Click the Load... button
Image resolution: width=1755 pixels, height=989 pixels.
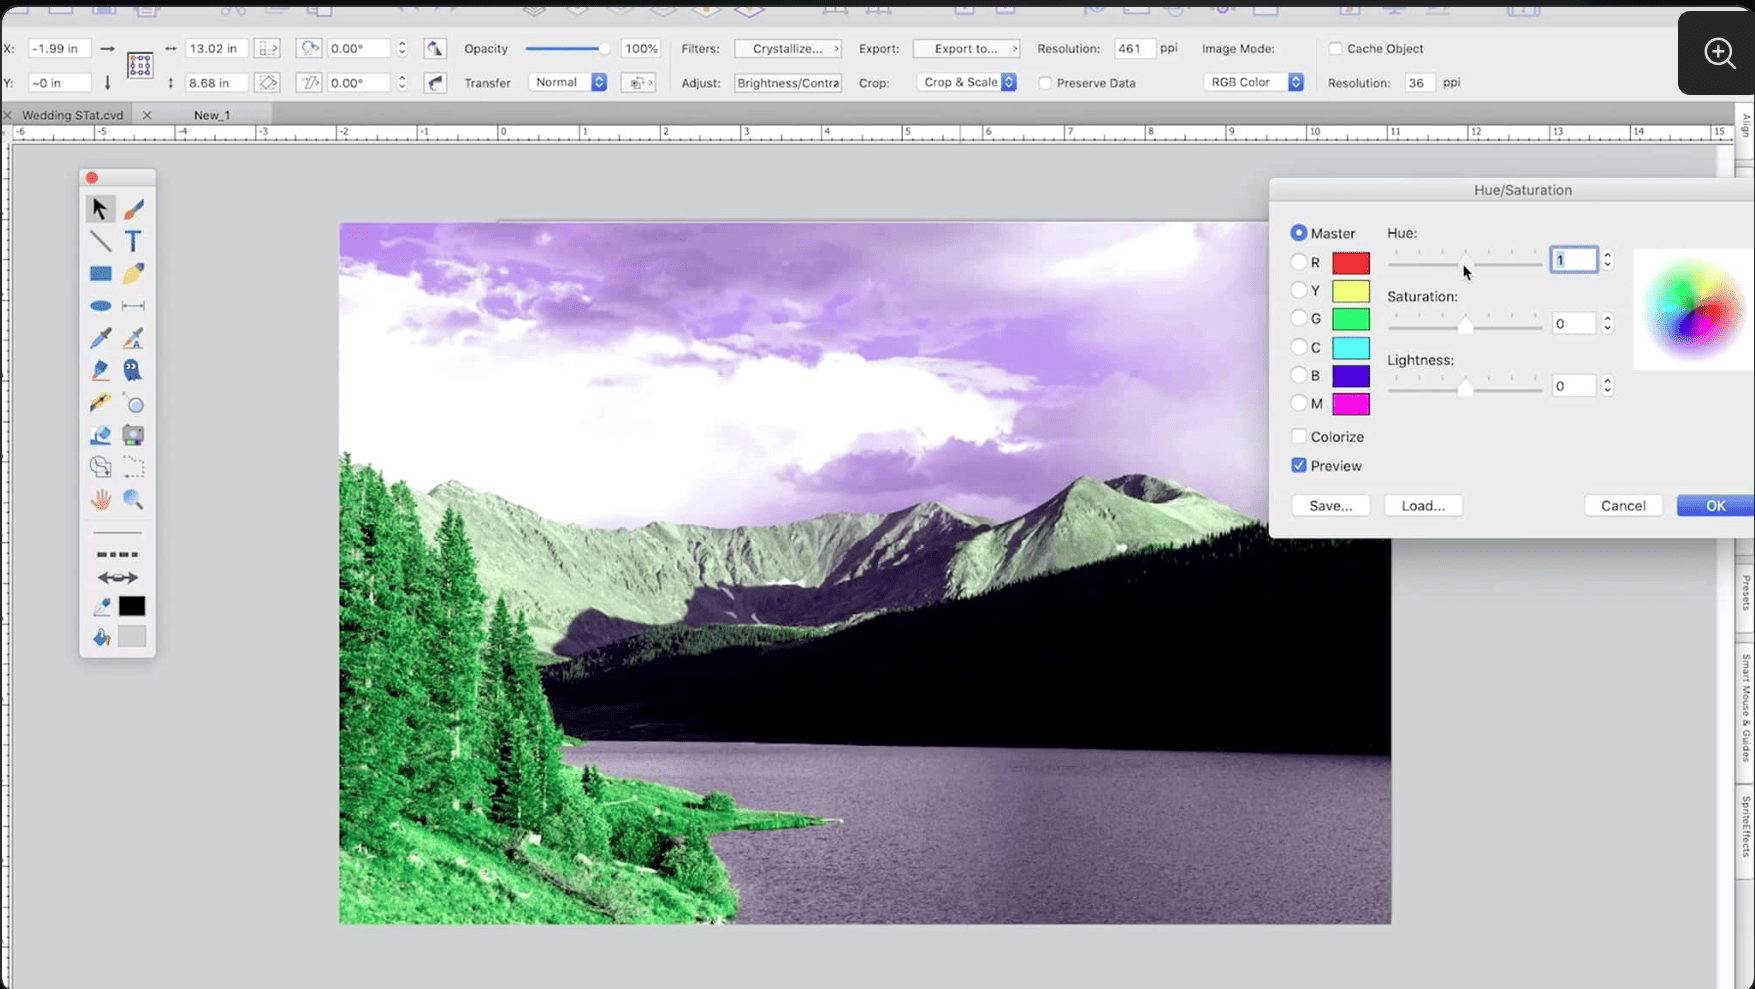pos(1423,506)
